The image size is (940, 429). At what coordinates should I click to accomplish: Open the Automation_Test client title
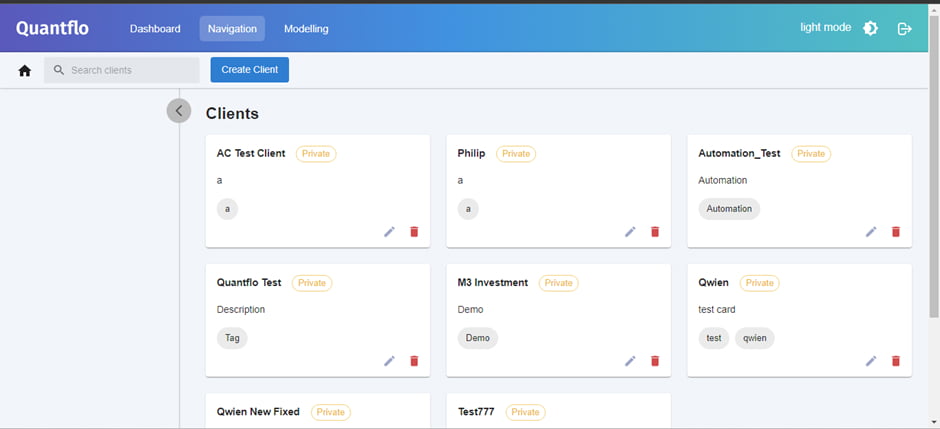pos(739,153)
